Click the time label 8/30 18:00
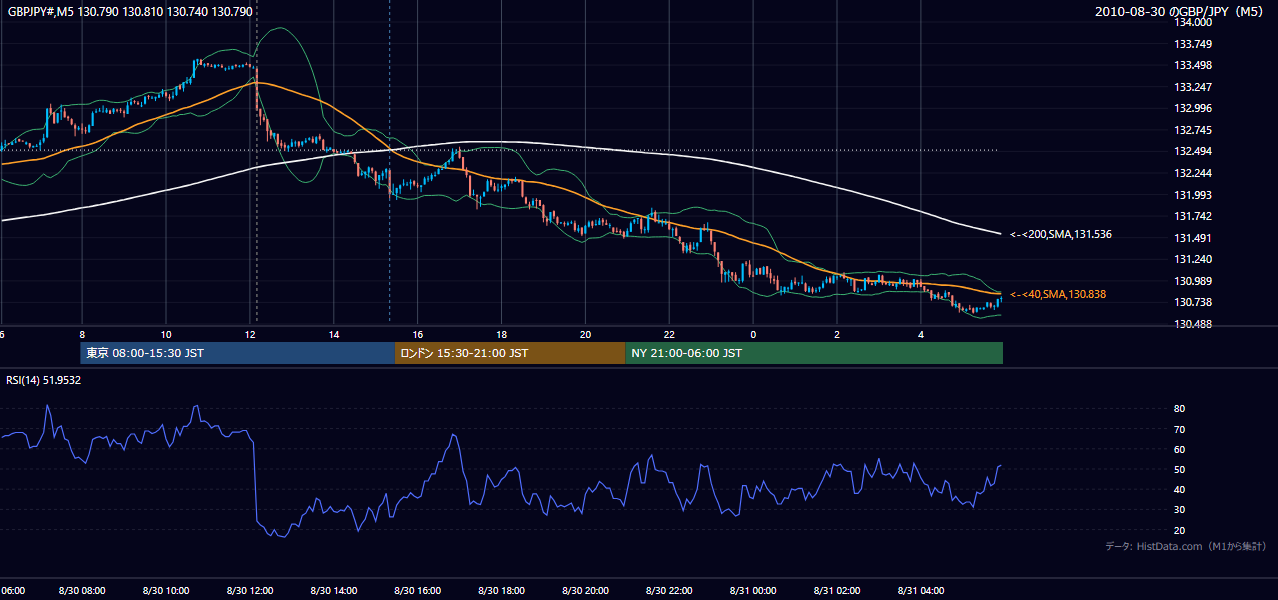The width and height of the screenshot is (1278, 600). coord(502,590)
